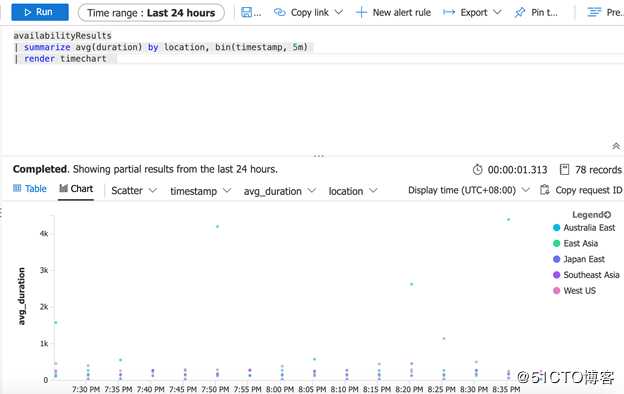Open the Display time (UTC+08:00) dropdown
The image size is (624, 394).
tap(468, 190)
